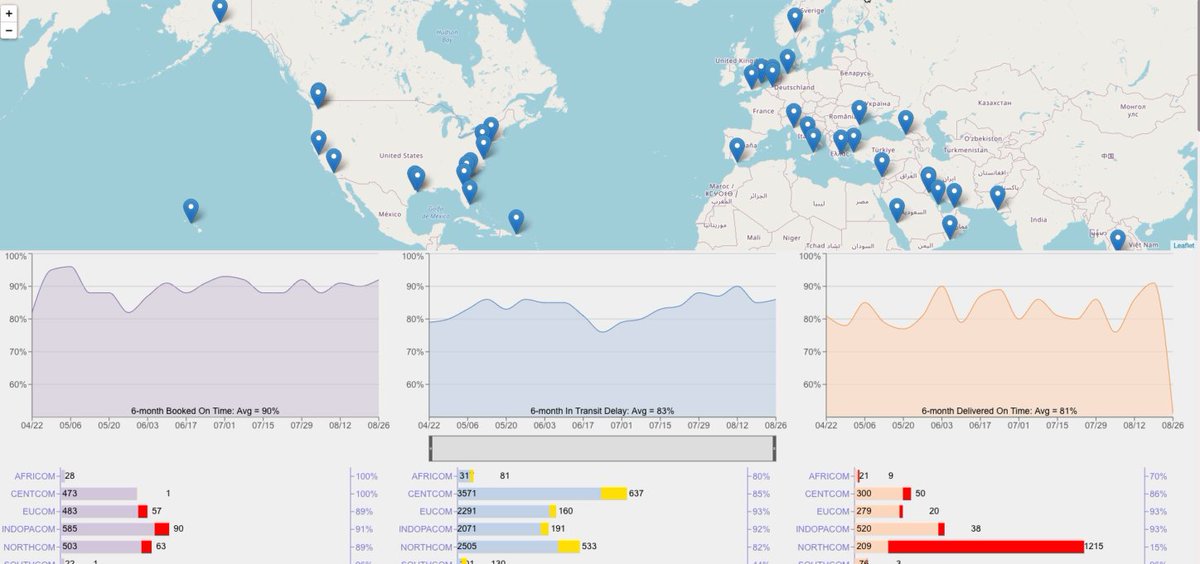This screenshot has width=1200, height=564.
Task: Click the 15% value in the NORTHCOM row
Action: [x=1159, y=547]
